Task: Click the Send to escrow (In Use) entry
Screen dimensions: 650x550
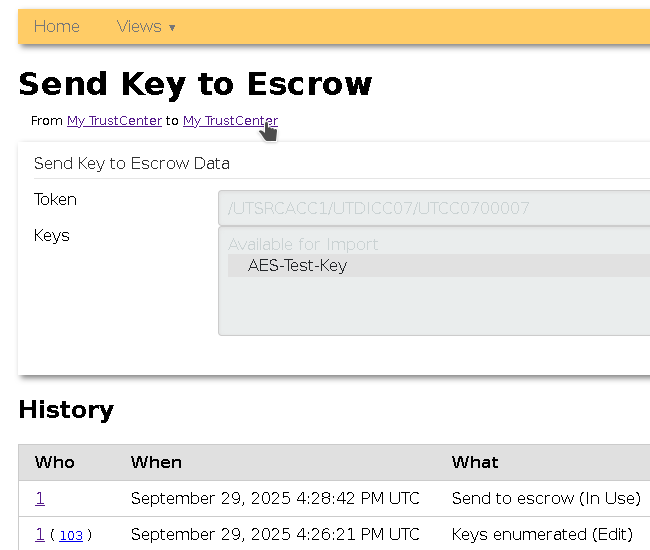Action: pos(546,498)
